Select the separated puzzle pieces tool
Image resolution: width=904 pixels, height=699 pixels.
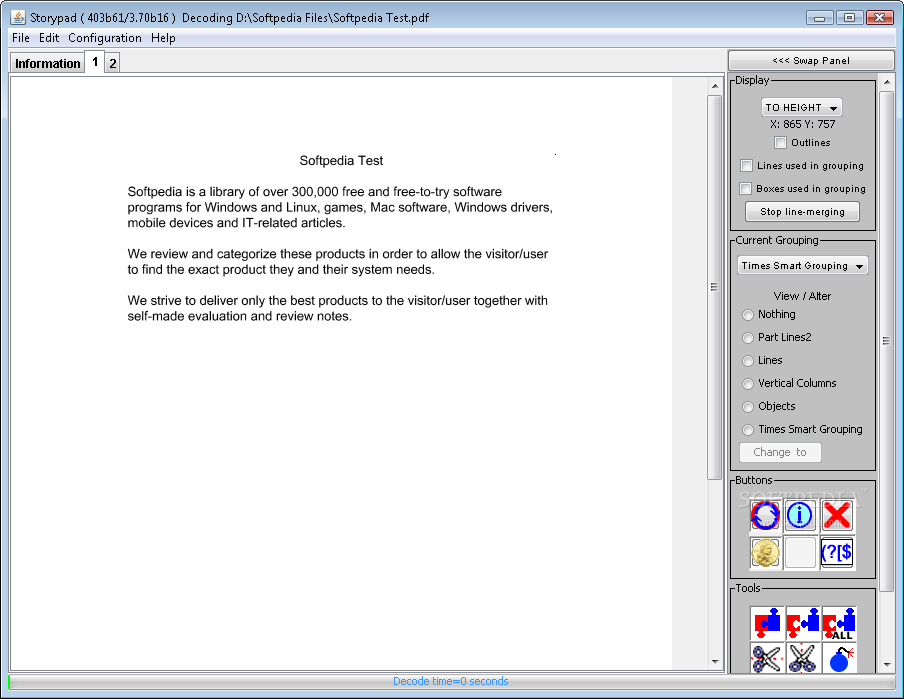coord(803,623)
